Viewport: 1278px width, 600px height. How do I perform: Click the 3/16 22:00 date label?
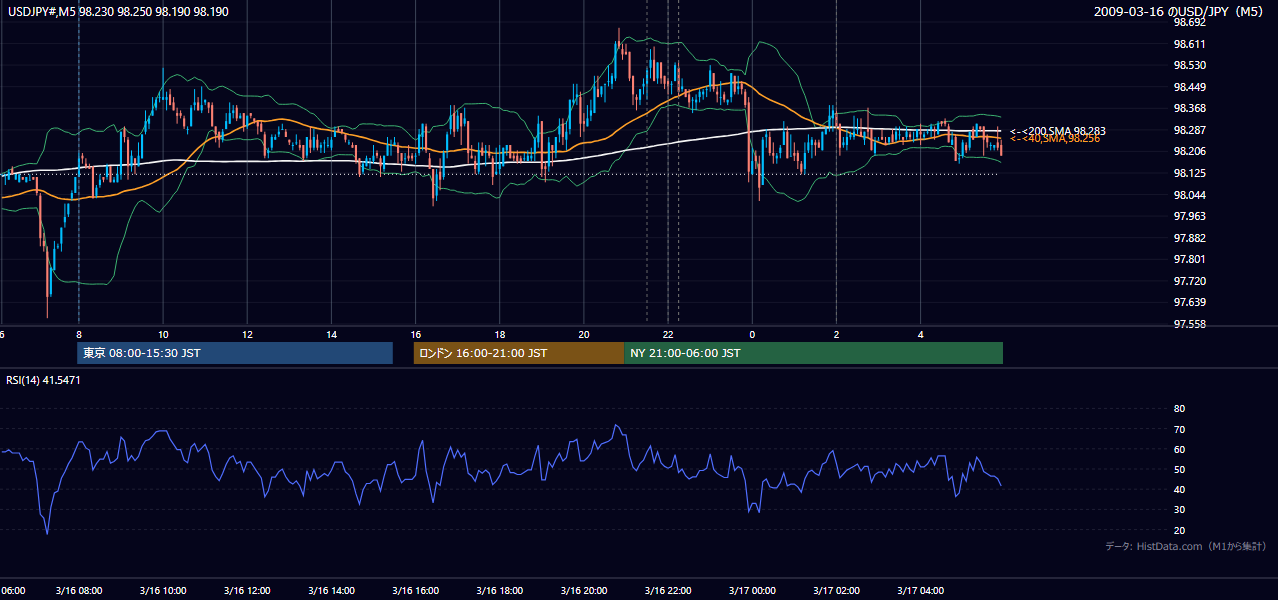pyautogui.click(x=668, y=591)
